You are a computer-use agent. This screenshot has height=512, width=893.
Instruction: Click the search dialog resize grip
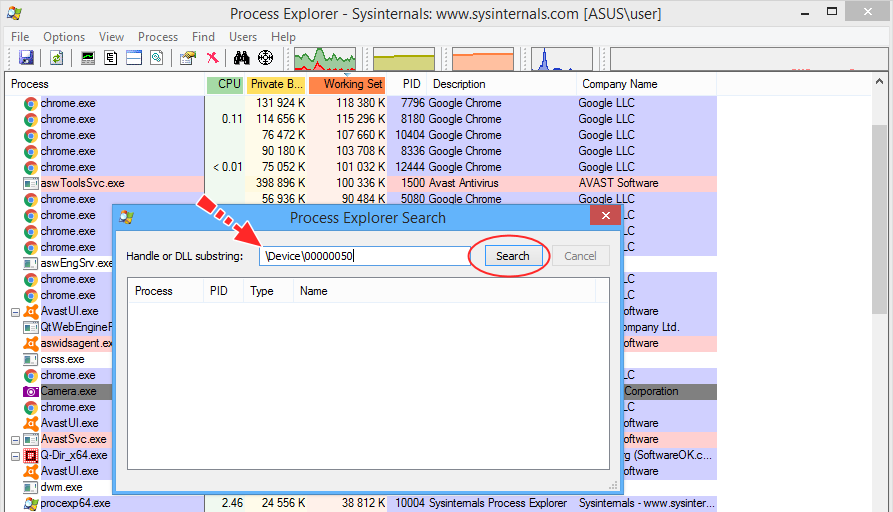pyautogui.click(x=613, y=486)
